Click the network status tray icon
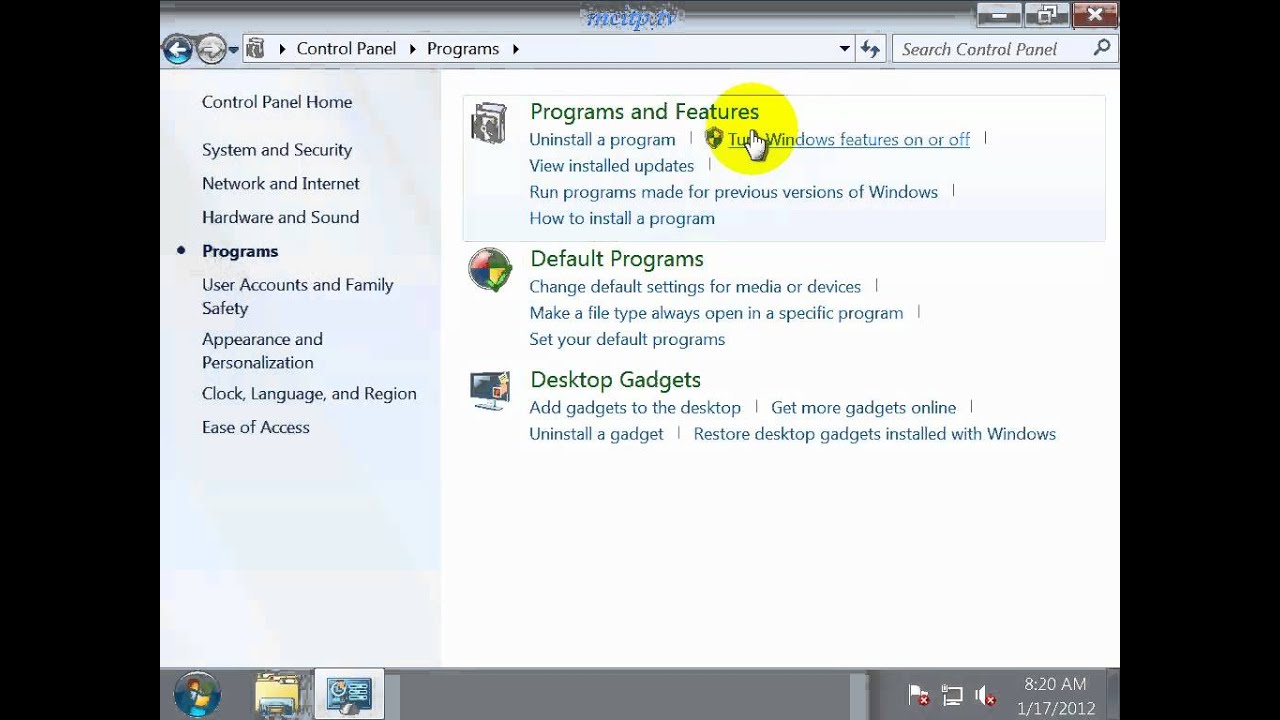The width and height of the screenshot is (1280, 720). pos(951,696)
